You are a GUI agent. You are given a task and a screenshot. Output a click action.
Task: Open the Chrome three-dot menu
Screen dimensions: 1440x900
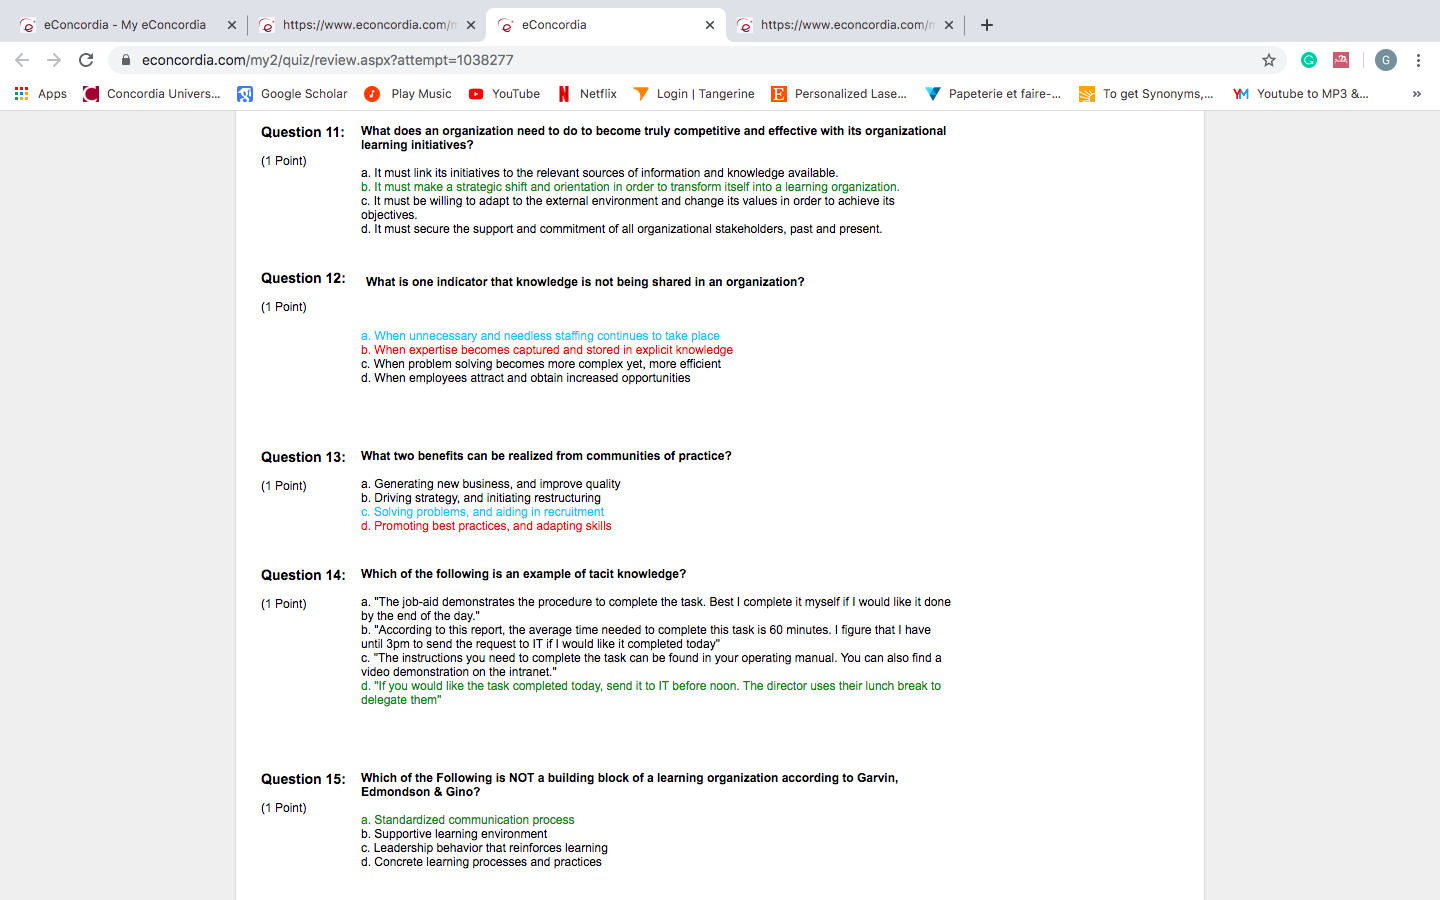coord(1418,60)
